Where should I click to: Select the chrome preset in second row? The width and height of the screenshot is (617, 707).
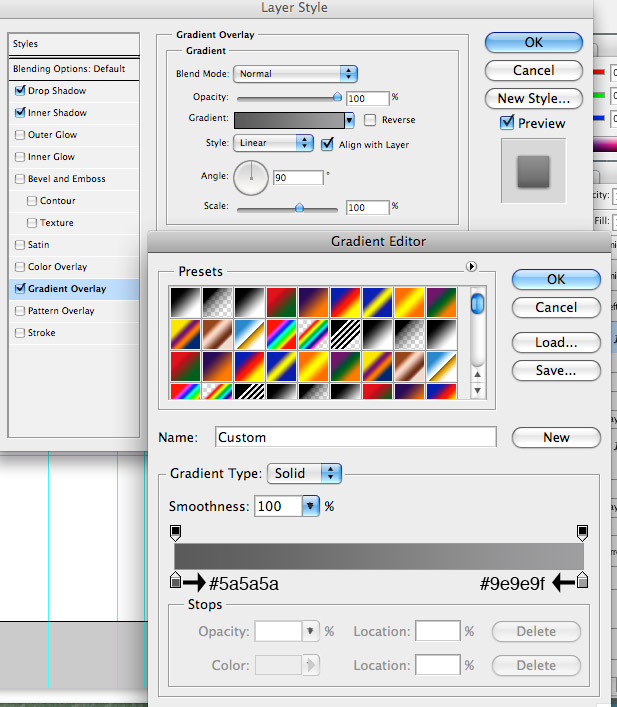click(249, 335)
